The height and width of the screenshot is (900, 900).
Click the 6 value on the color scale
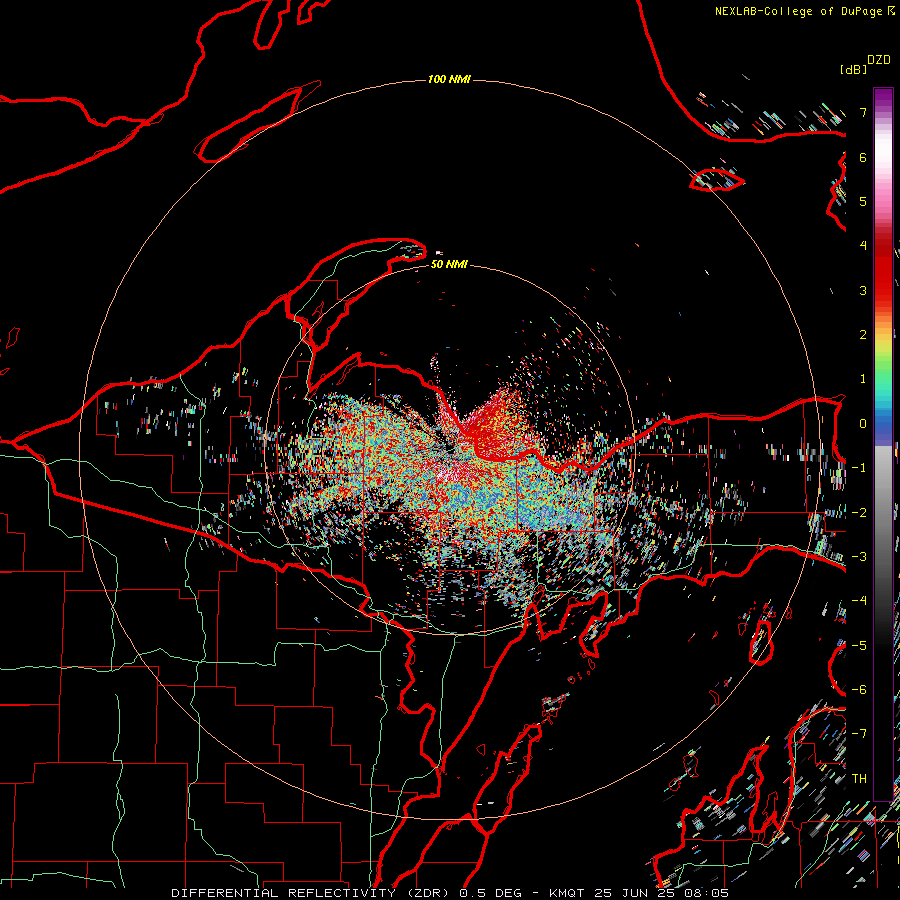click(x=863, y=157)
